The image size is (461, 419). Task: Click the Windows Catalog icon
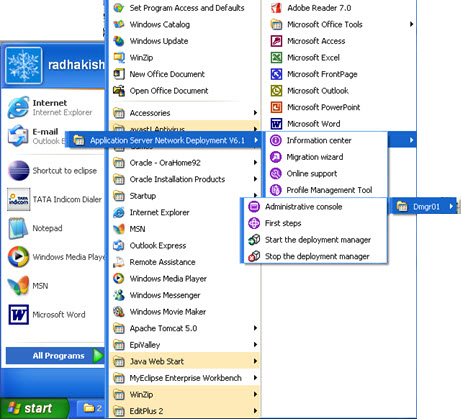tap(119, 24)
